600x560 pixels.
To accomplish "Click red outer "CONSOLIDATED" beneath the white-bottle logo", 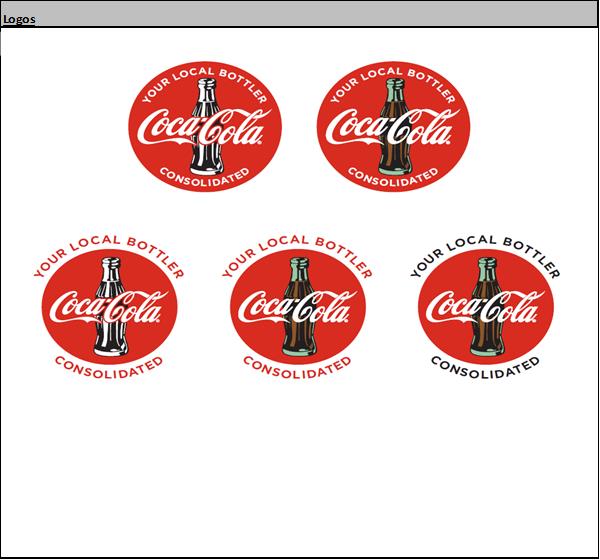I will tap(108, 365).
